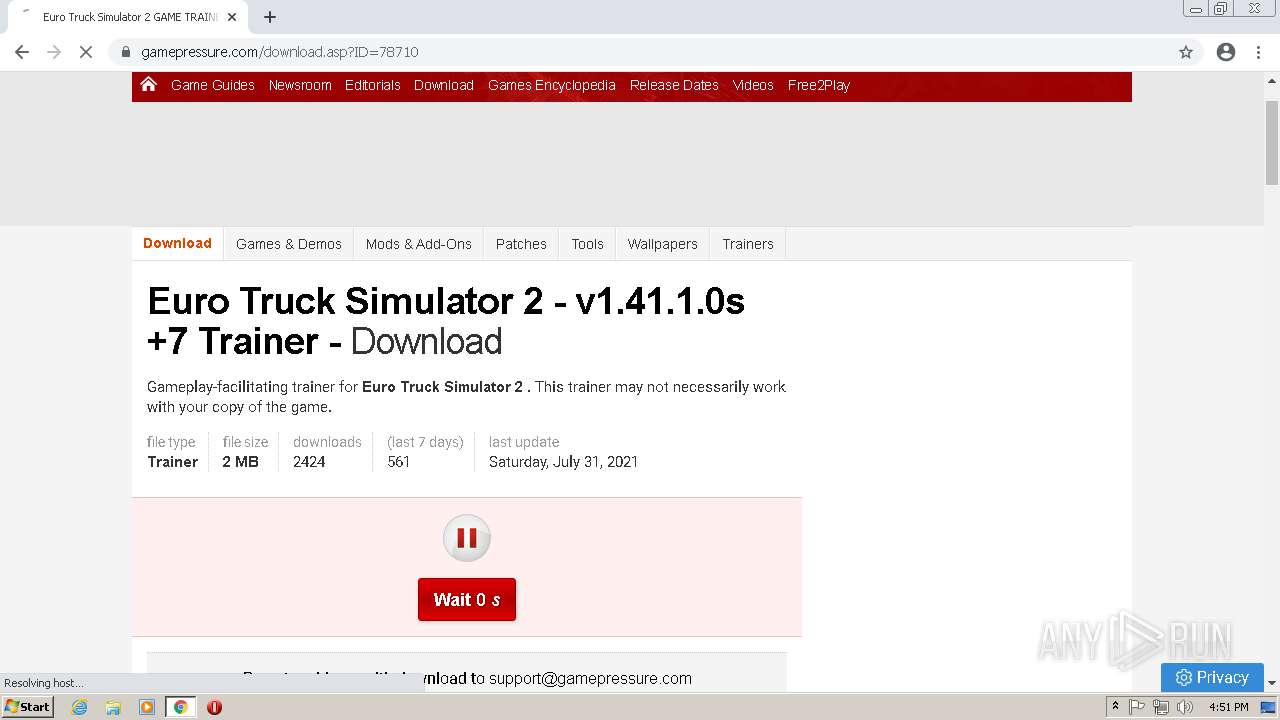Image resolution: width=1280 pixels, height=720 pixels.
Task: Click the file size value 2 MB
Action: pos(240,462)
